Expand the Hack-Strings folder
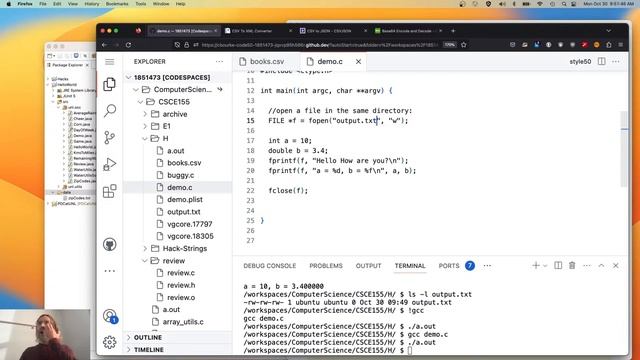 tap(177, 248)
